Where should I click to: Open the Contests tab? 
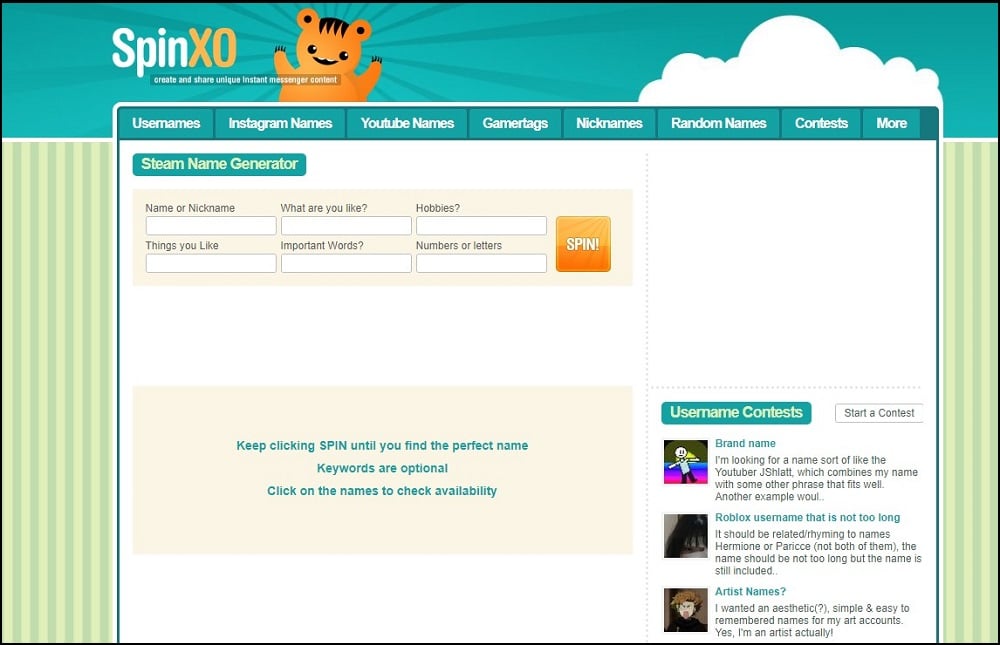coord(821,123)
